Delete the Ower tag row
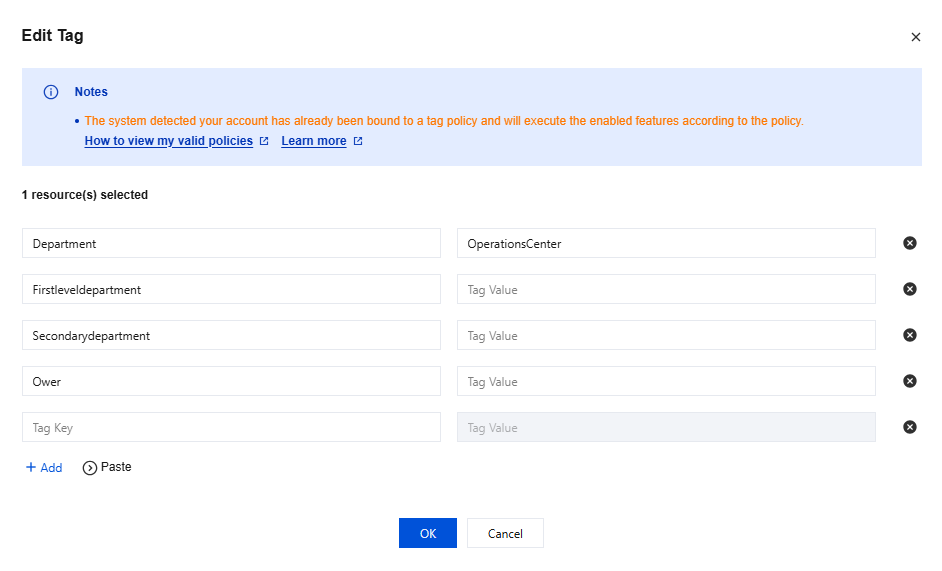The width and height of the screenshot is (942, 571). (x=910, y=381)
